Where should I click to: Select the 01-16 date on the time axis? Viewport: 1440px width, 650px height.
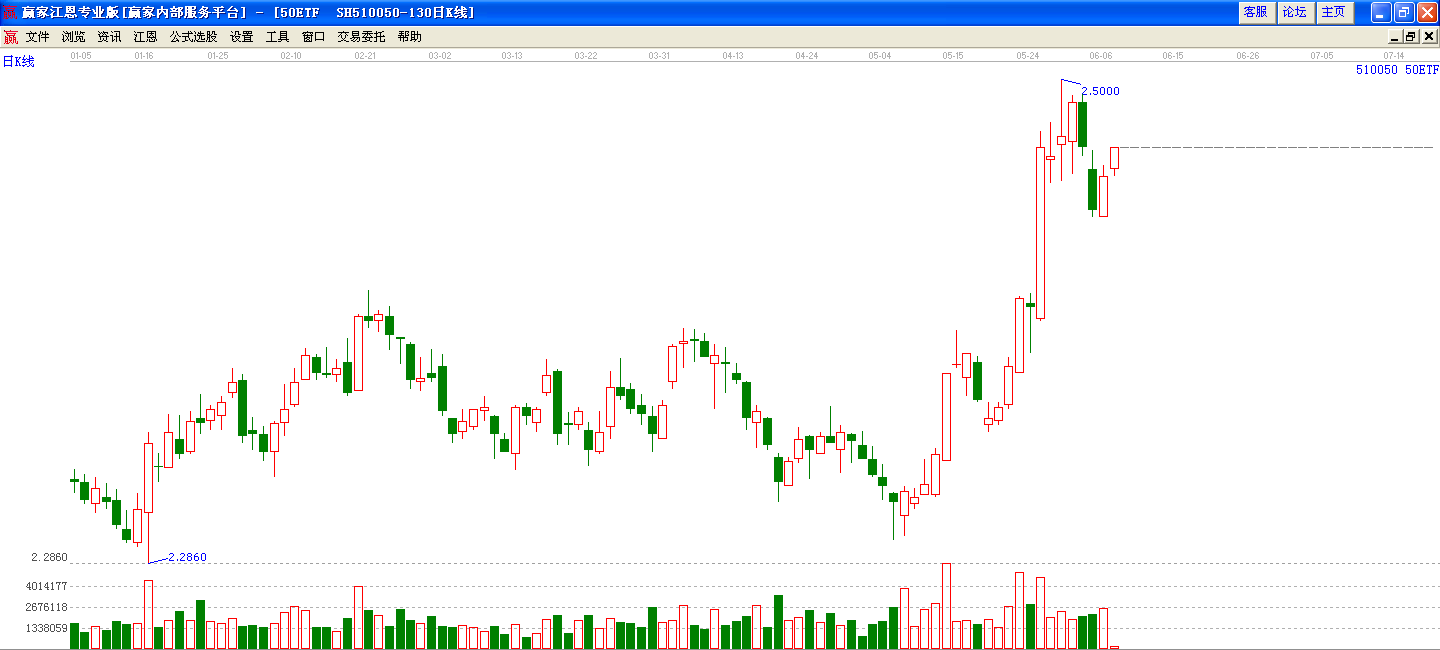(144, 56)
